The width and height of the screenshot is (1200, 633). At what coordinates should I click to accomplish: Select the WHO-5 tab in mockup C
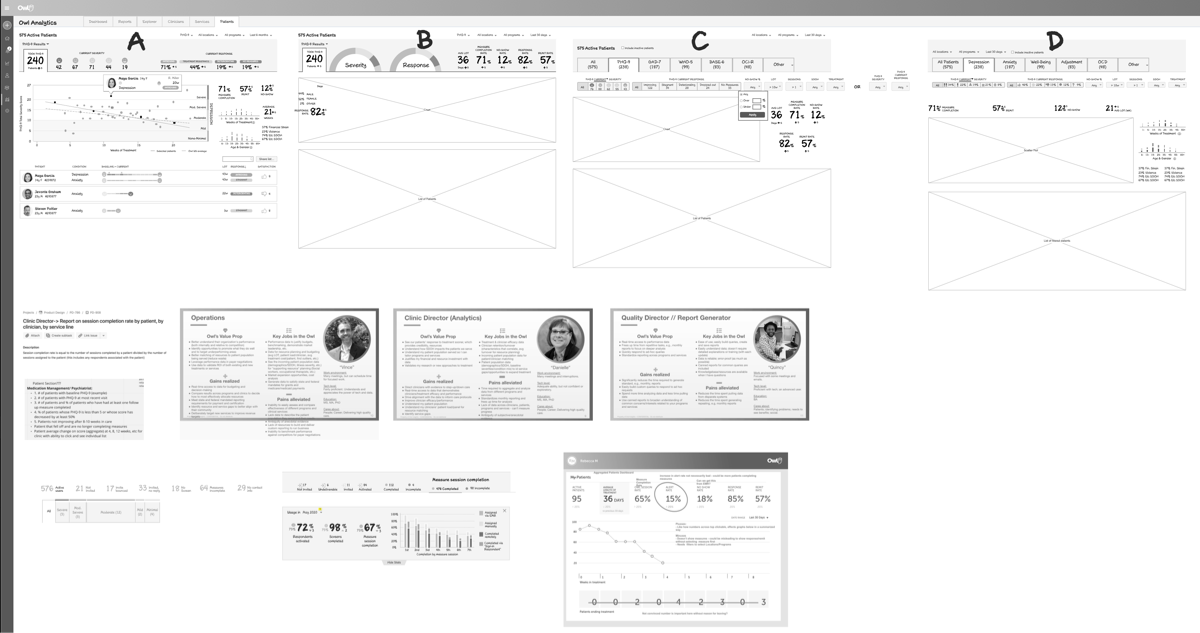point(685,64)
